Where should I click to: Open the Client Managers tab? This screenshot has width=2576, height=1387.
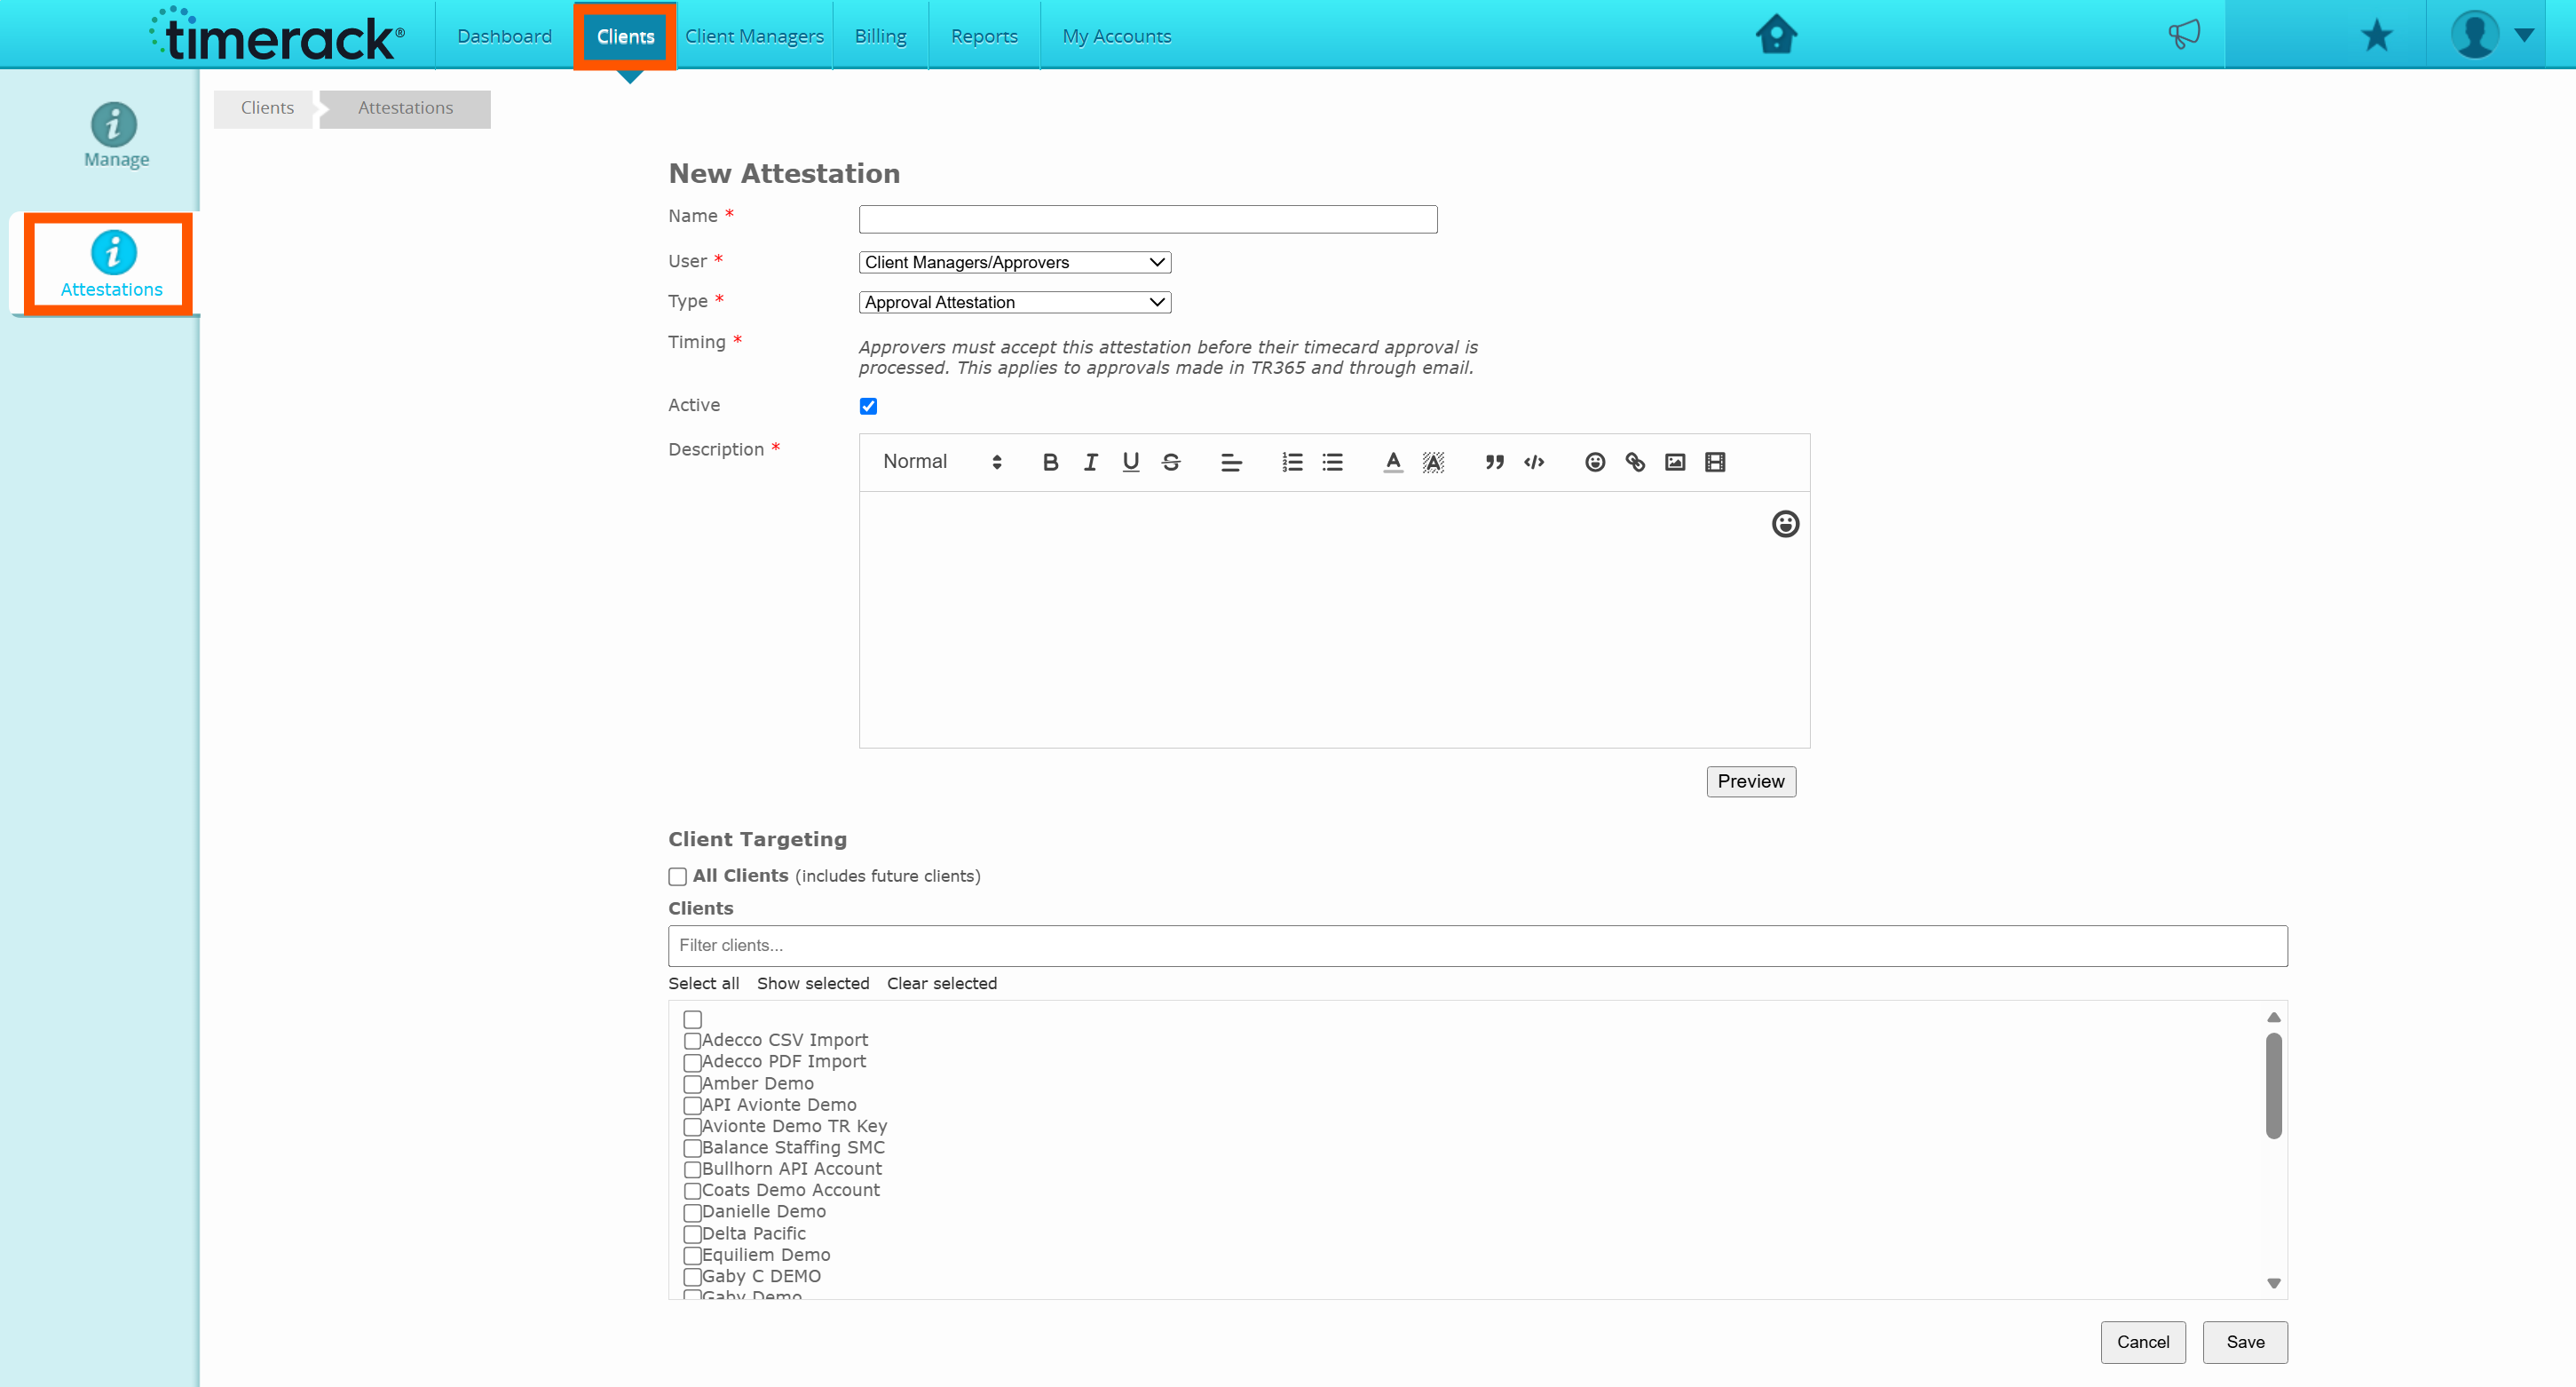point(754,36)
